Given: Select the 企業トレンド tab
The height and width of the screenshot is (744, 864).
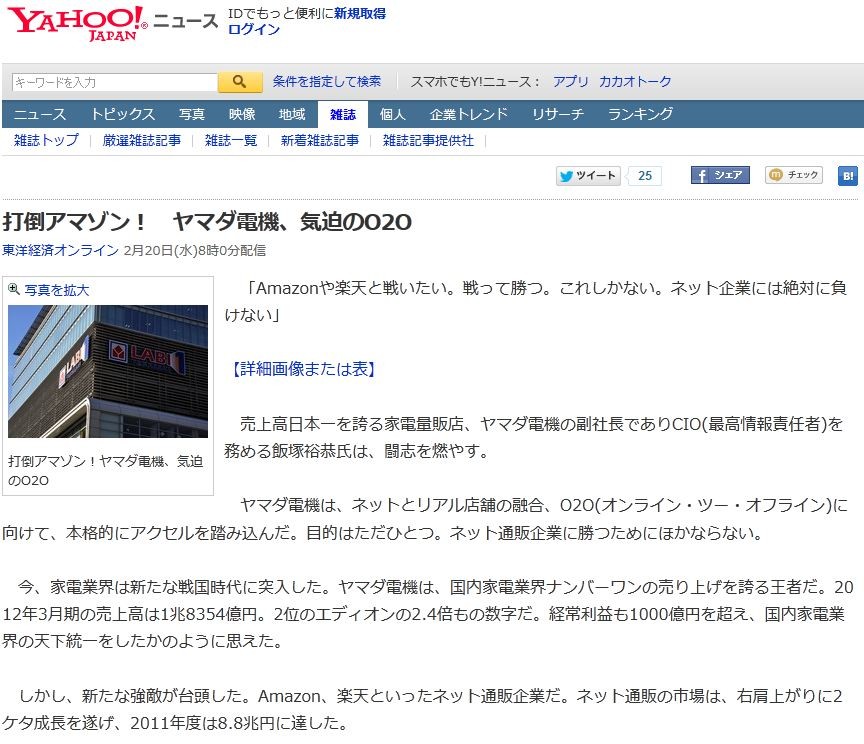Looking at the screenshot, I should tap(468, 114).
